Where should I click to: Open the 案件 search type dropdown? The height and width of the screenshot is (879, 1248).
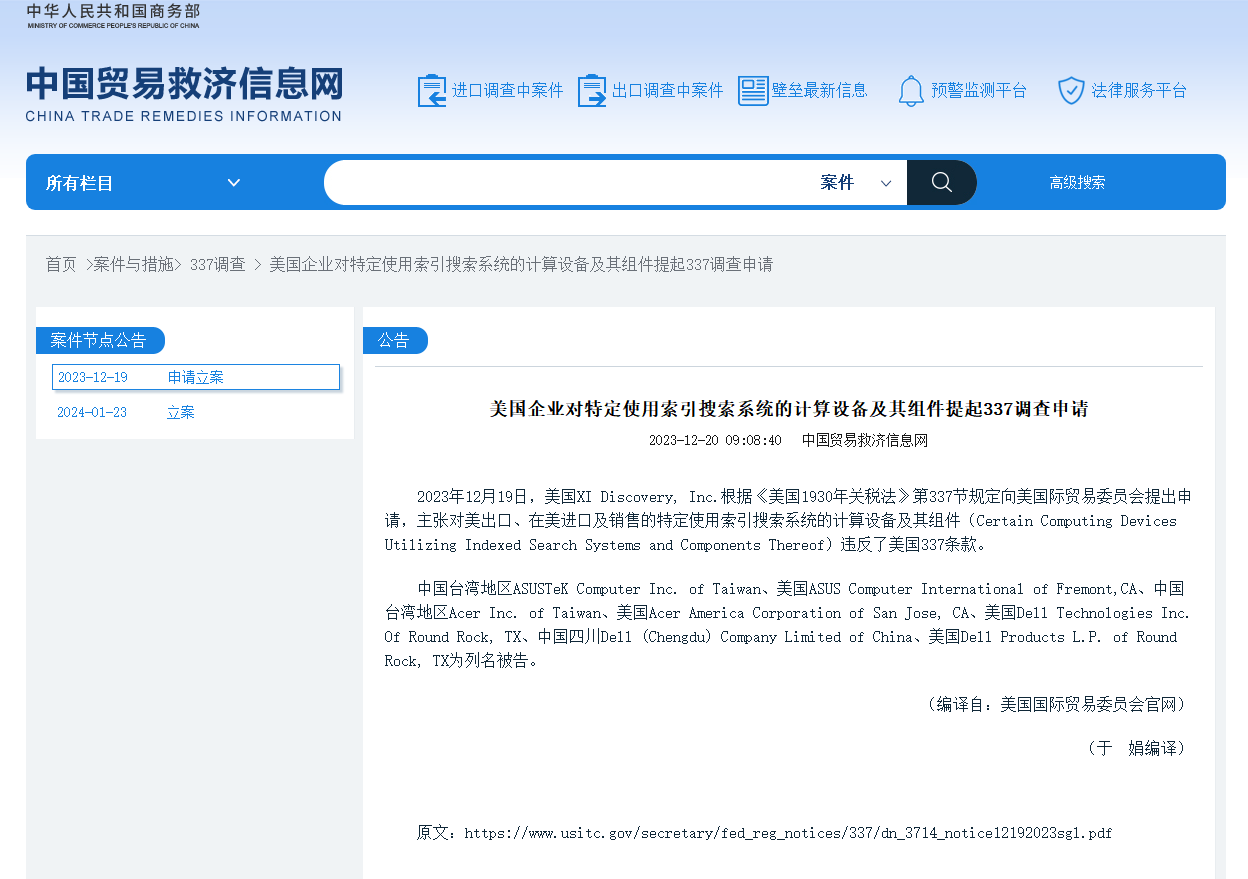856,182
